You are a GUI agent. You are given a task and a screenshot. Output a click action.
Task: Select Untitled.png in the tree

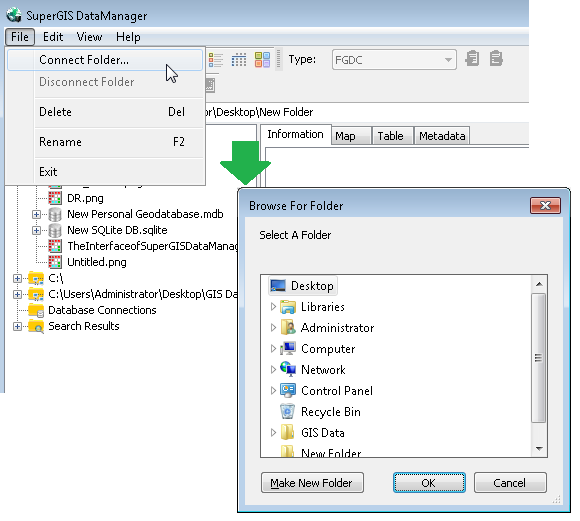97,262
